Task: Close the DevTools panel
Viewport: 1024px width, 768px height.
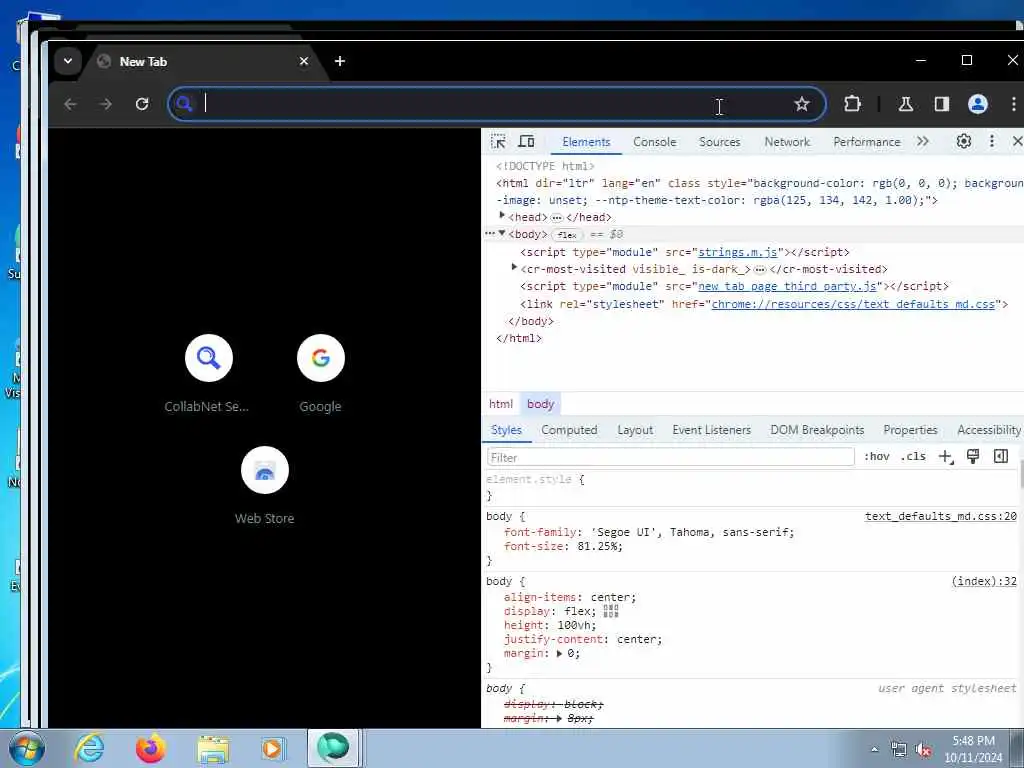Action: click(x=1017, y=142)
